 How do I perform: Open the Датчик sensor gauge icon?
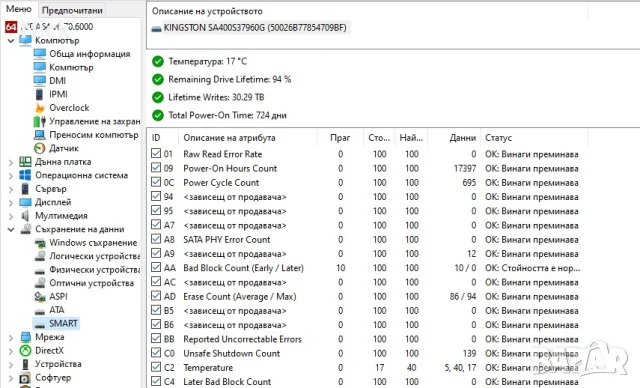(x=40, y=148)
